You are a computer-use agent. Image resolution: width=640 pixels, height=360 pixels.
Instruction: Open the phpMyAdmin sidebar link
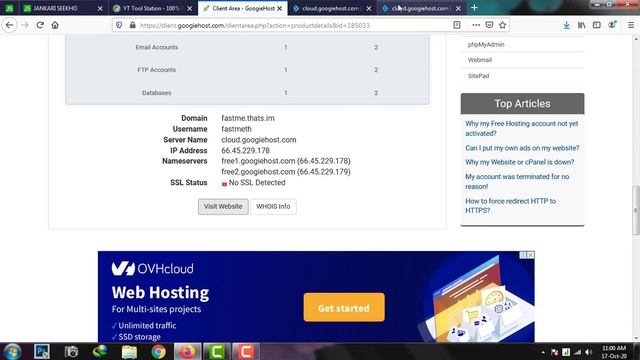pyautogui.click(x=486, y=44)
